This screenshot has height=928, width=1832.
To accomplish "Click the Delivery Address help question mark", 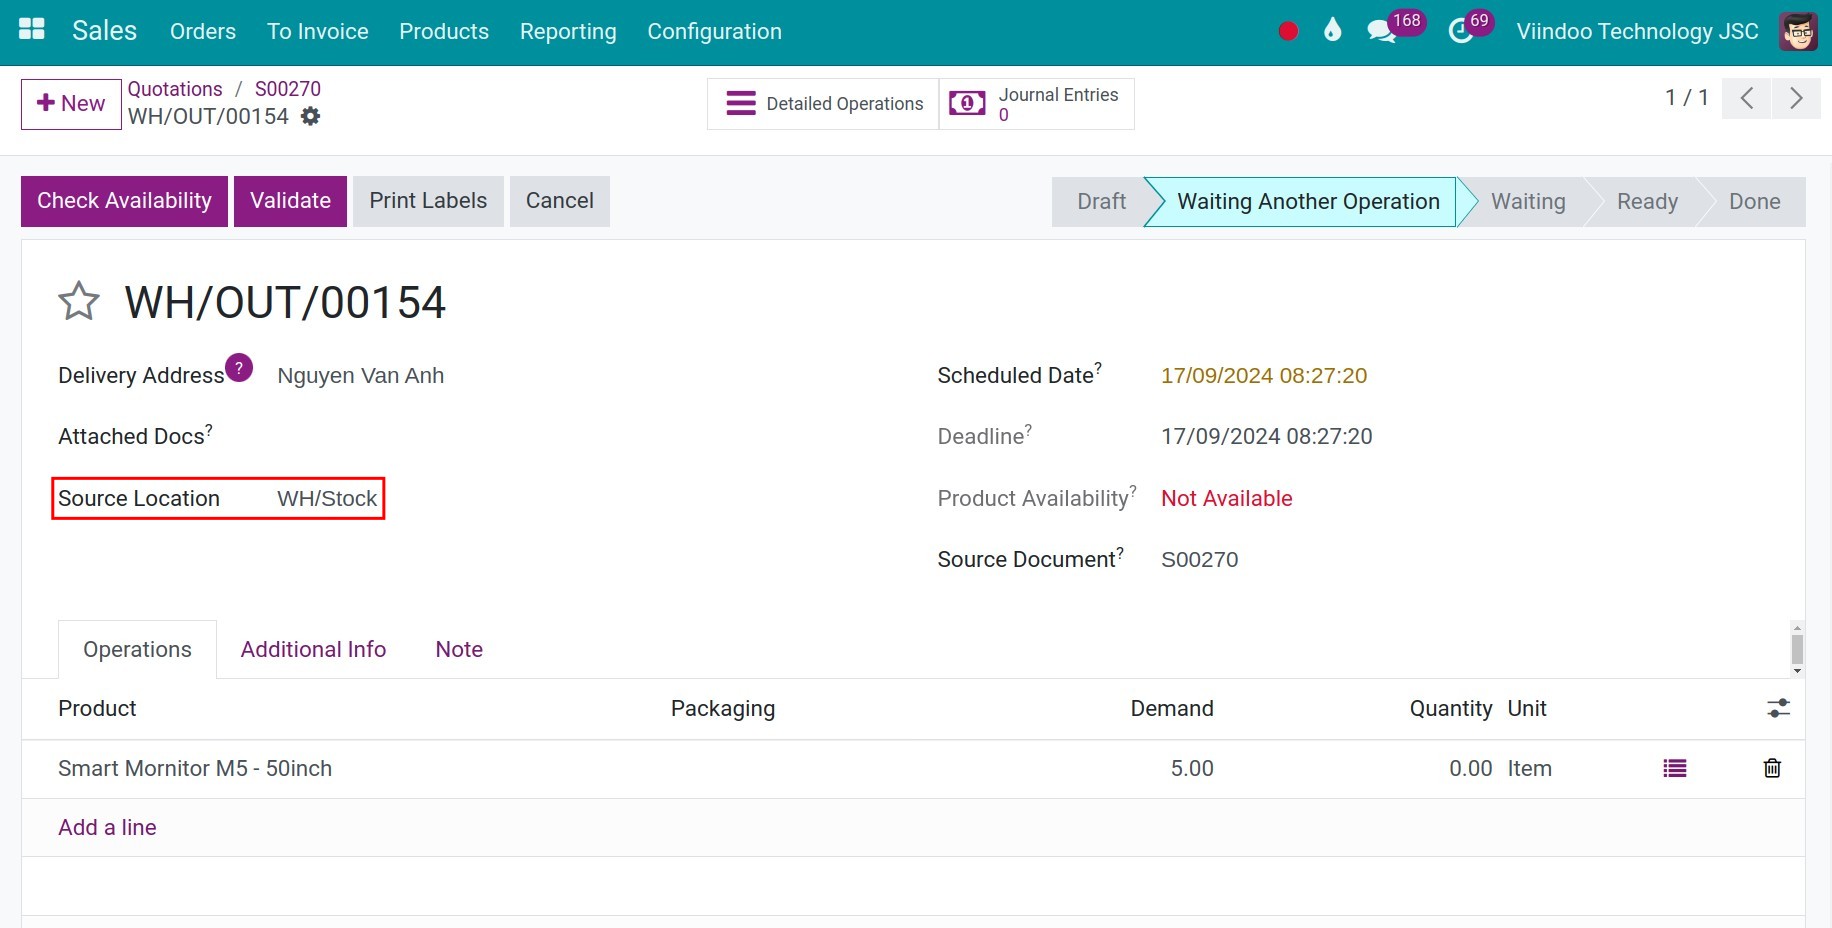I will (x=239, y=367).
